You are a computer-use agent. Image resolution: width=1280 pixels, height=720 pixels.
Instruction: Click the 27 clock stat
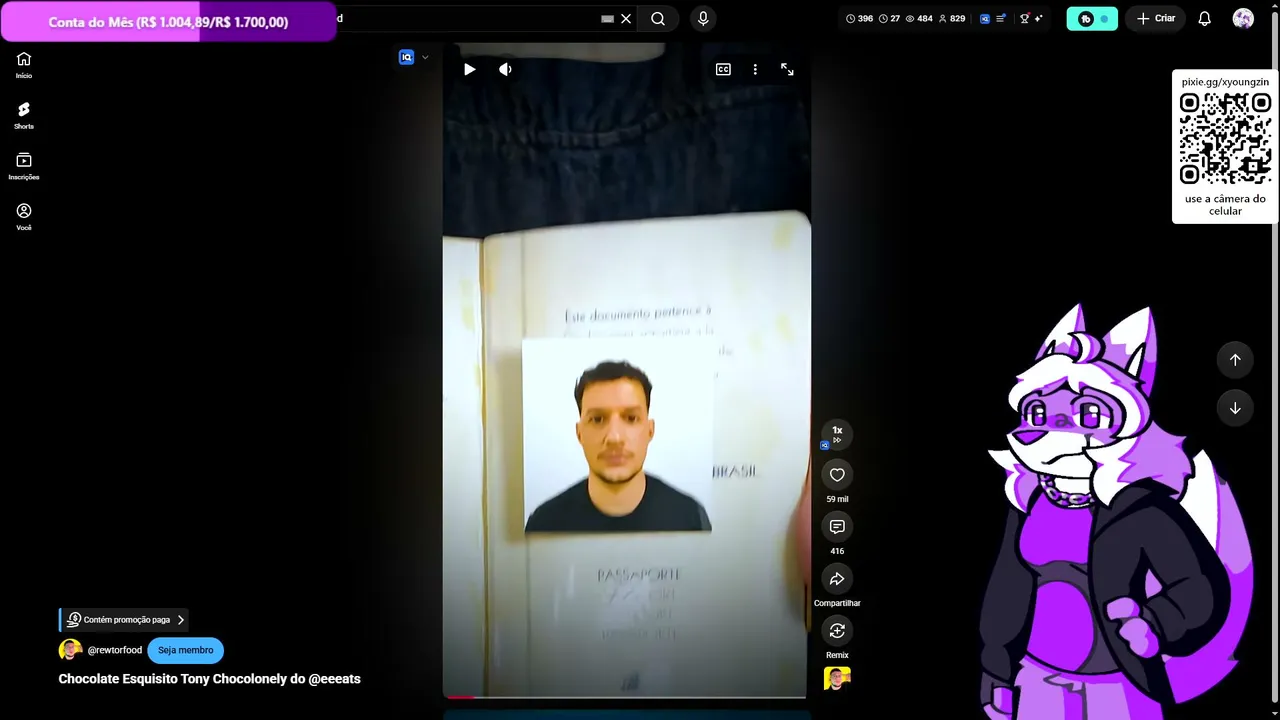(890, 18)
